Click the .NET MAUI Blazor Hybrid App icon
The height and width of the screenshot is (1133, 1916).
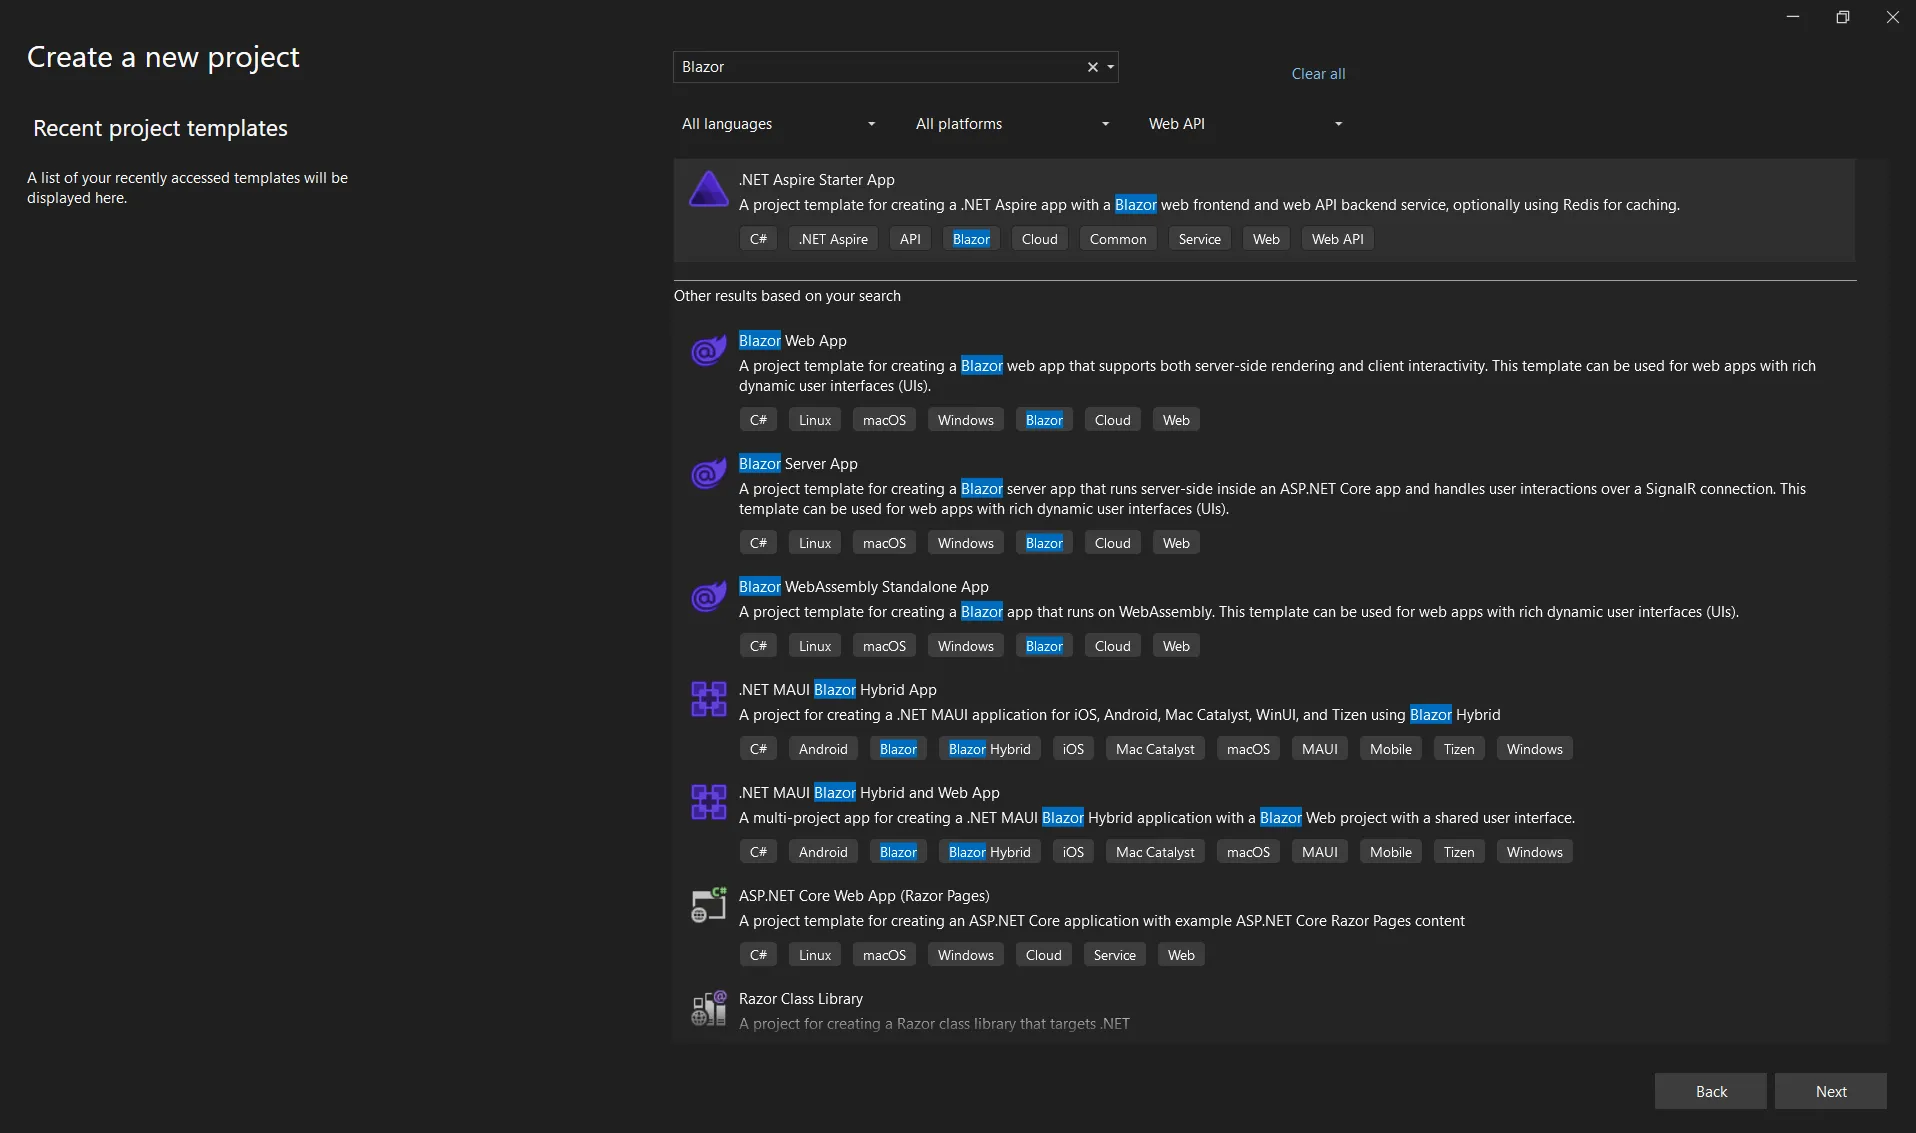709,699
